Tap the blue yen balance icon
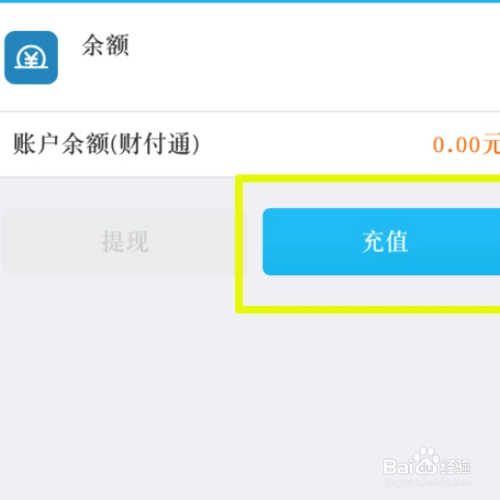500x500 pixels. (31, 57)
